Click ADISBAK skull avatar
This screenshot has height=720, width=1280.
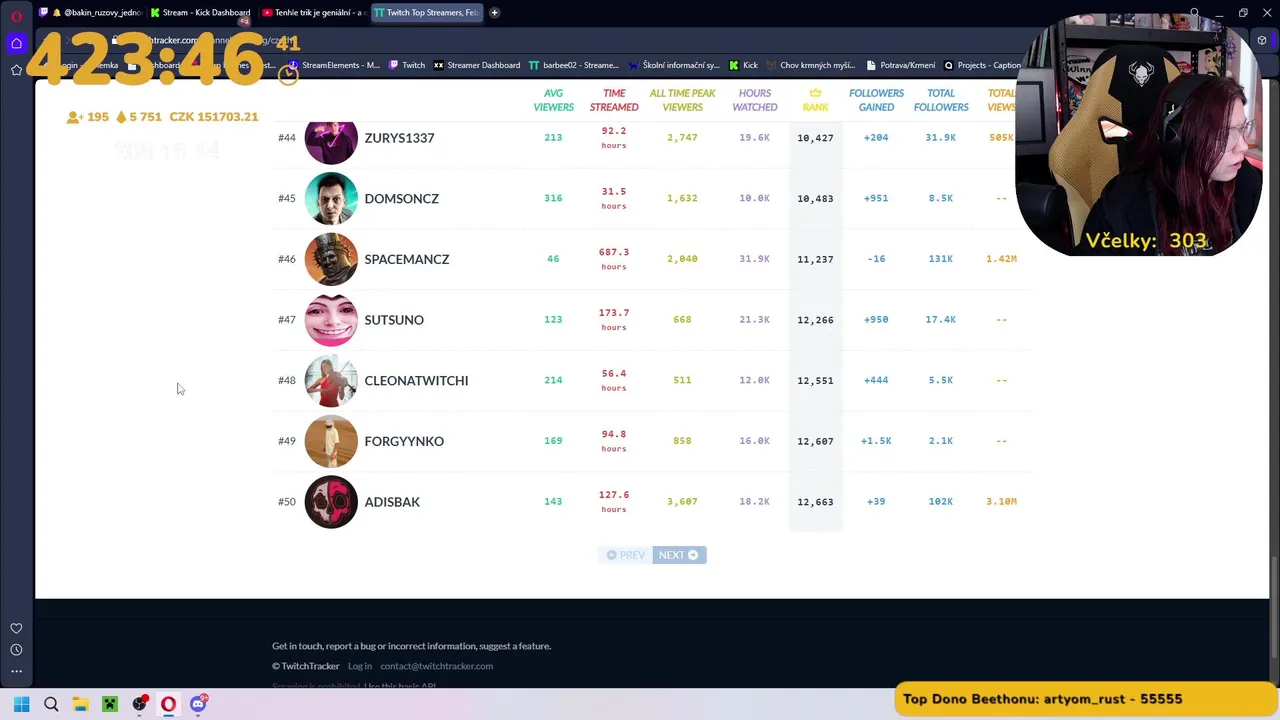tap(331, 502)
